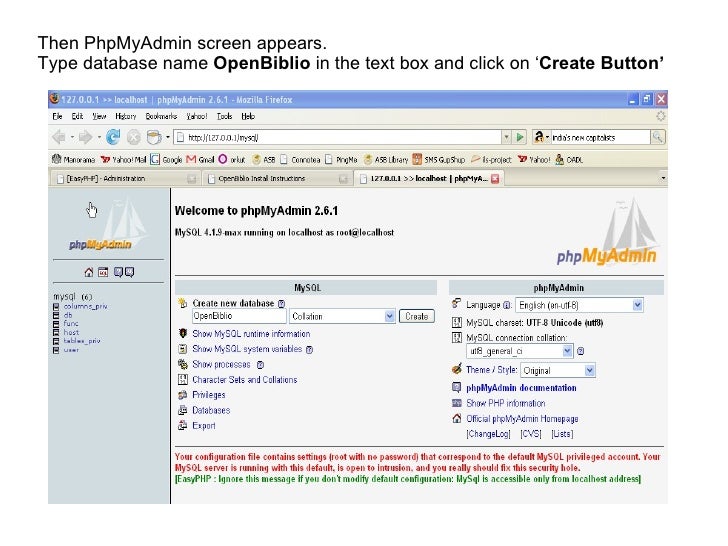Click the search box with India's new capitalists
728x546 pixels.
[x=600, y=137]
